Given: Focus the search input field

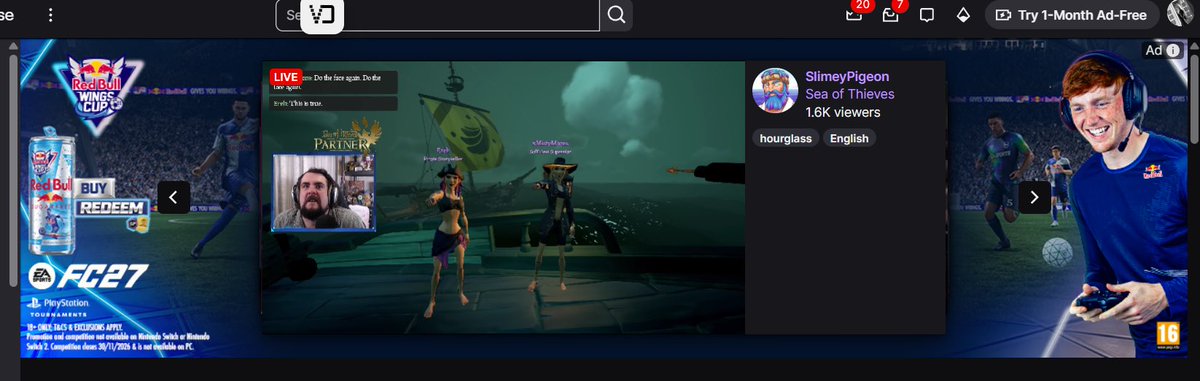Looking at the screenshot, I should tap(438, 15).
